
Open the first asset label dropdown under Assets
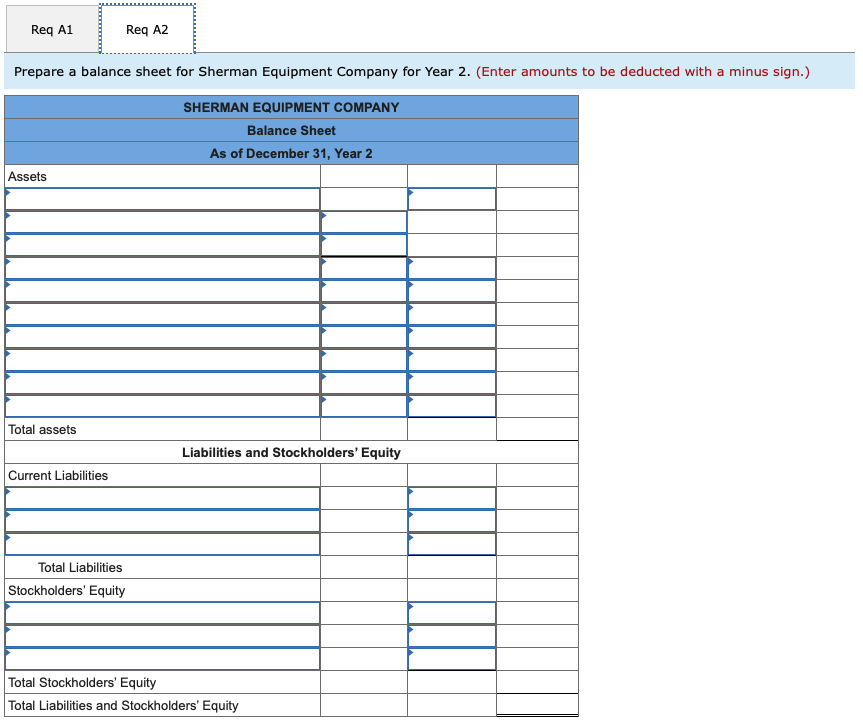162,198
